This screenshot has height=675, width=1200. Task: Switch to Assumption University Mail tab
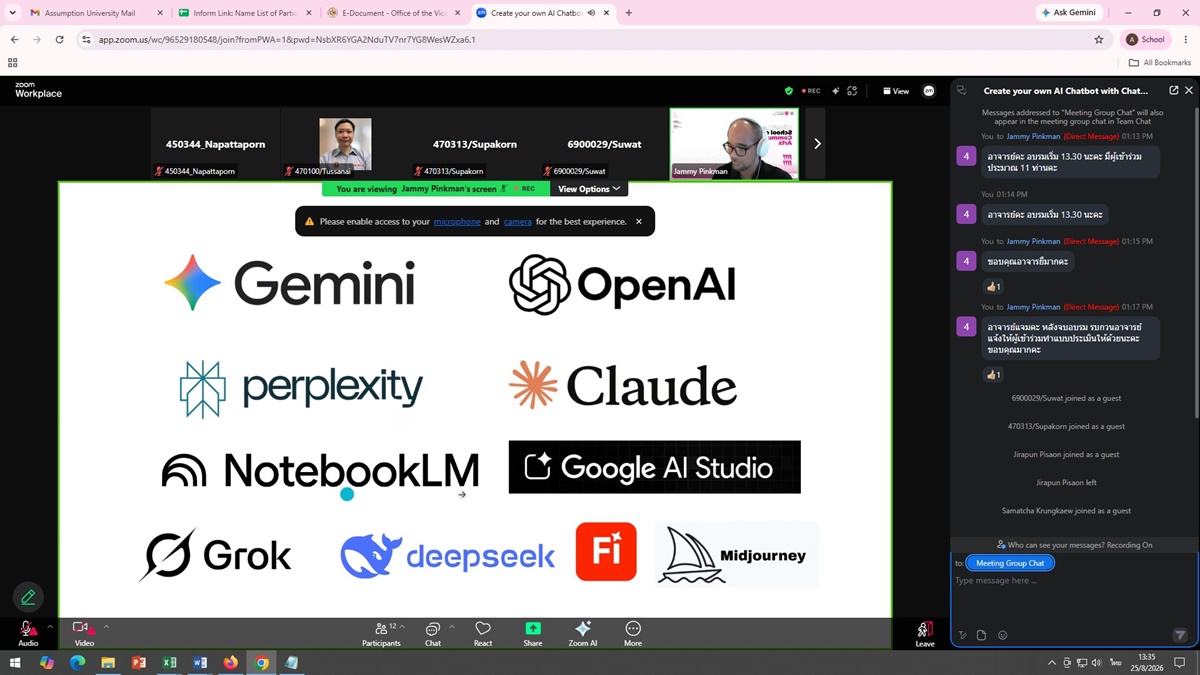pos(97,13)
